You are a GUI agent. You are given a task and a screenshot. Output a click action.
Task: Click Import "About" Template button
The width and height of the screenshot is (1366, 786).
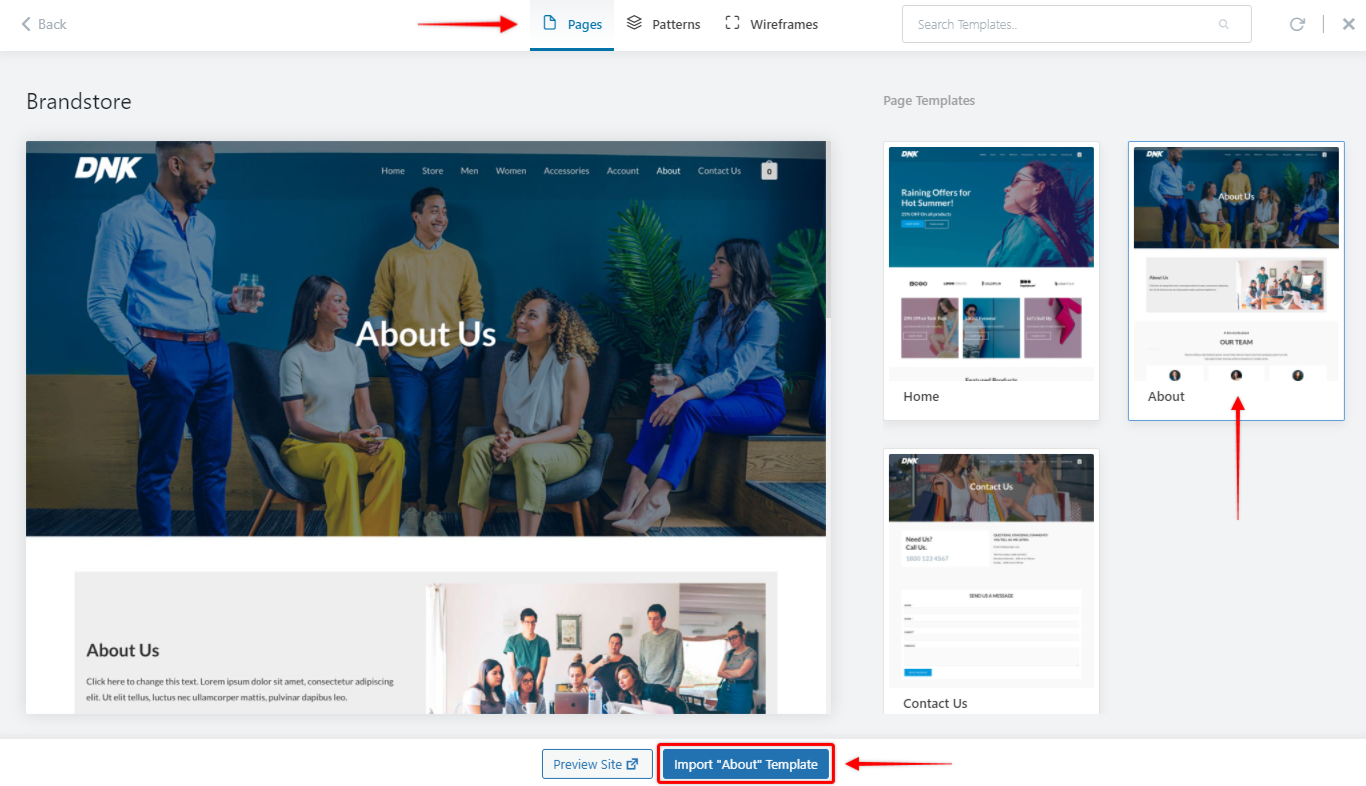pyautogui.click(x=746, y=764)
